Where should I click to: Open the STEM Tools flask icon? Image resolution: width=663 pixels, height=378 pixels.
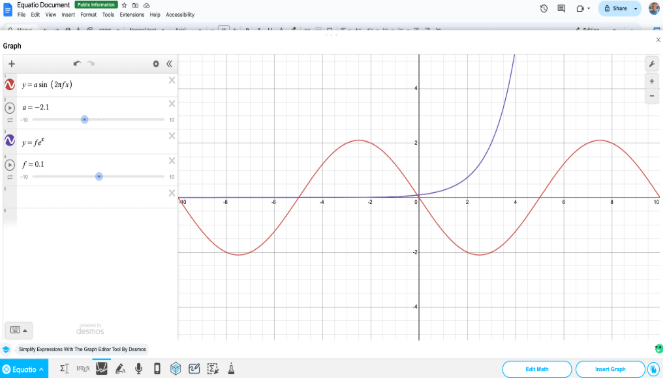point(231,369)
